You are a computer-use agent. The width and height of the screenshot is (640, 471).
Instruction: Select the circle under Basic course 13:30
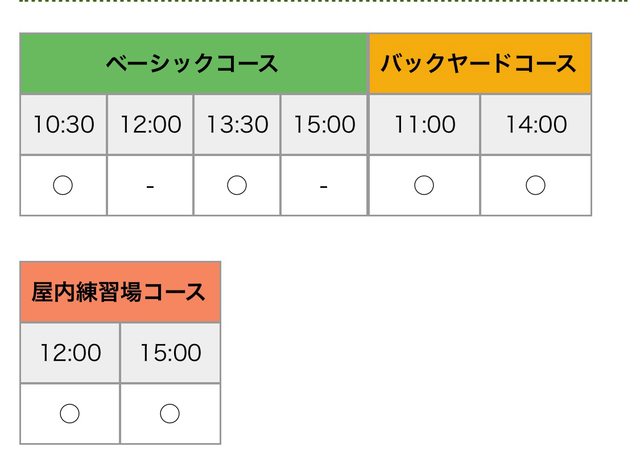[x=237, y=185]
